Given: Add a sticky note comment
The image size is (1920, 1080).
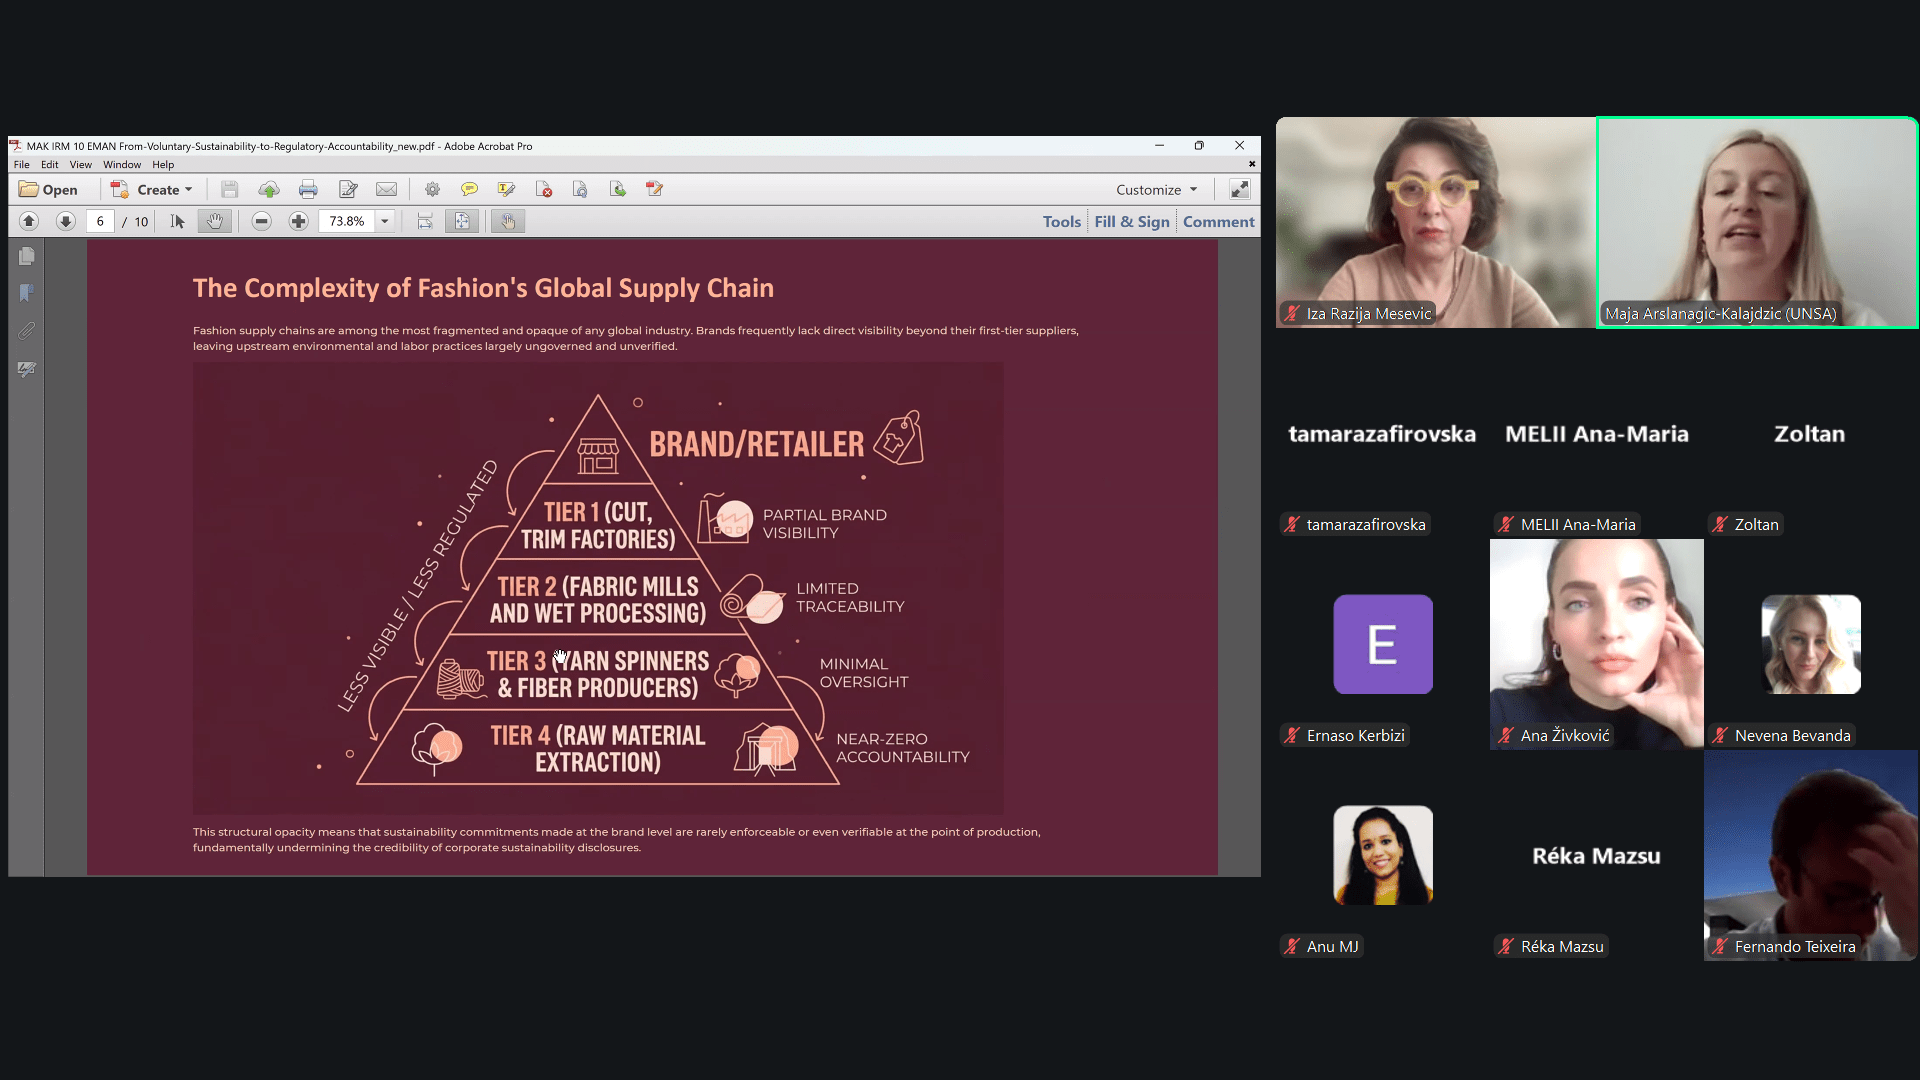Looking at the screenshot, I should [x=469, y=189].
